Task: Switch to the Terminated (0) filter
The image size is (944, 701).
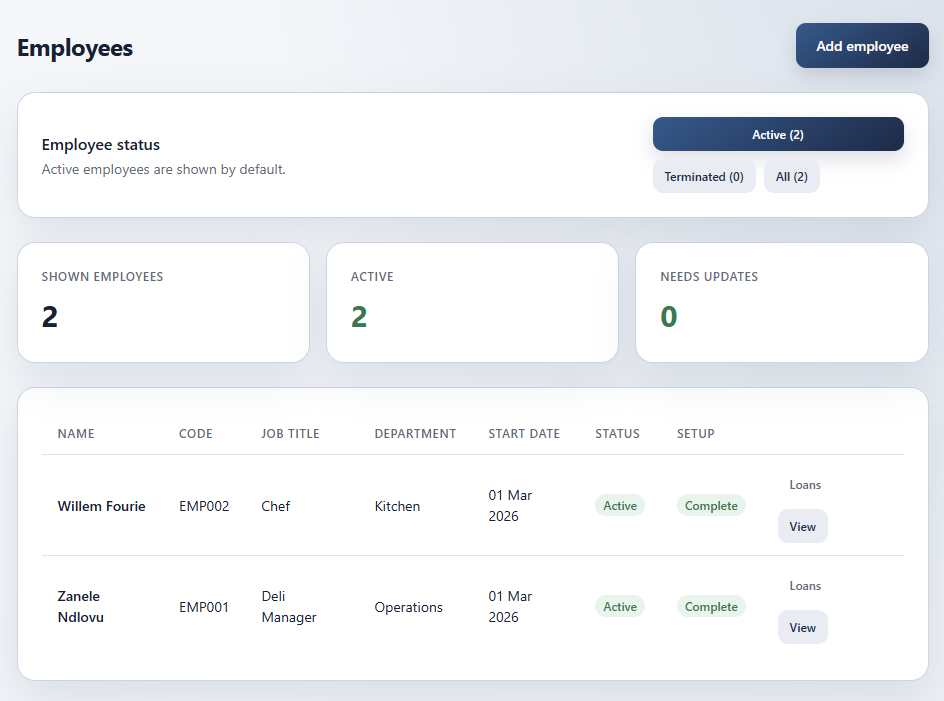Action: point(704,176)
